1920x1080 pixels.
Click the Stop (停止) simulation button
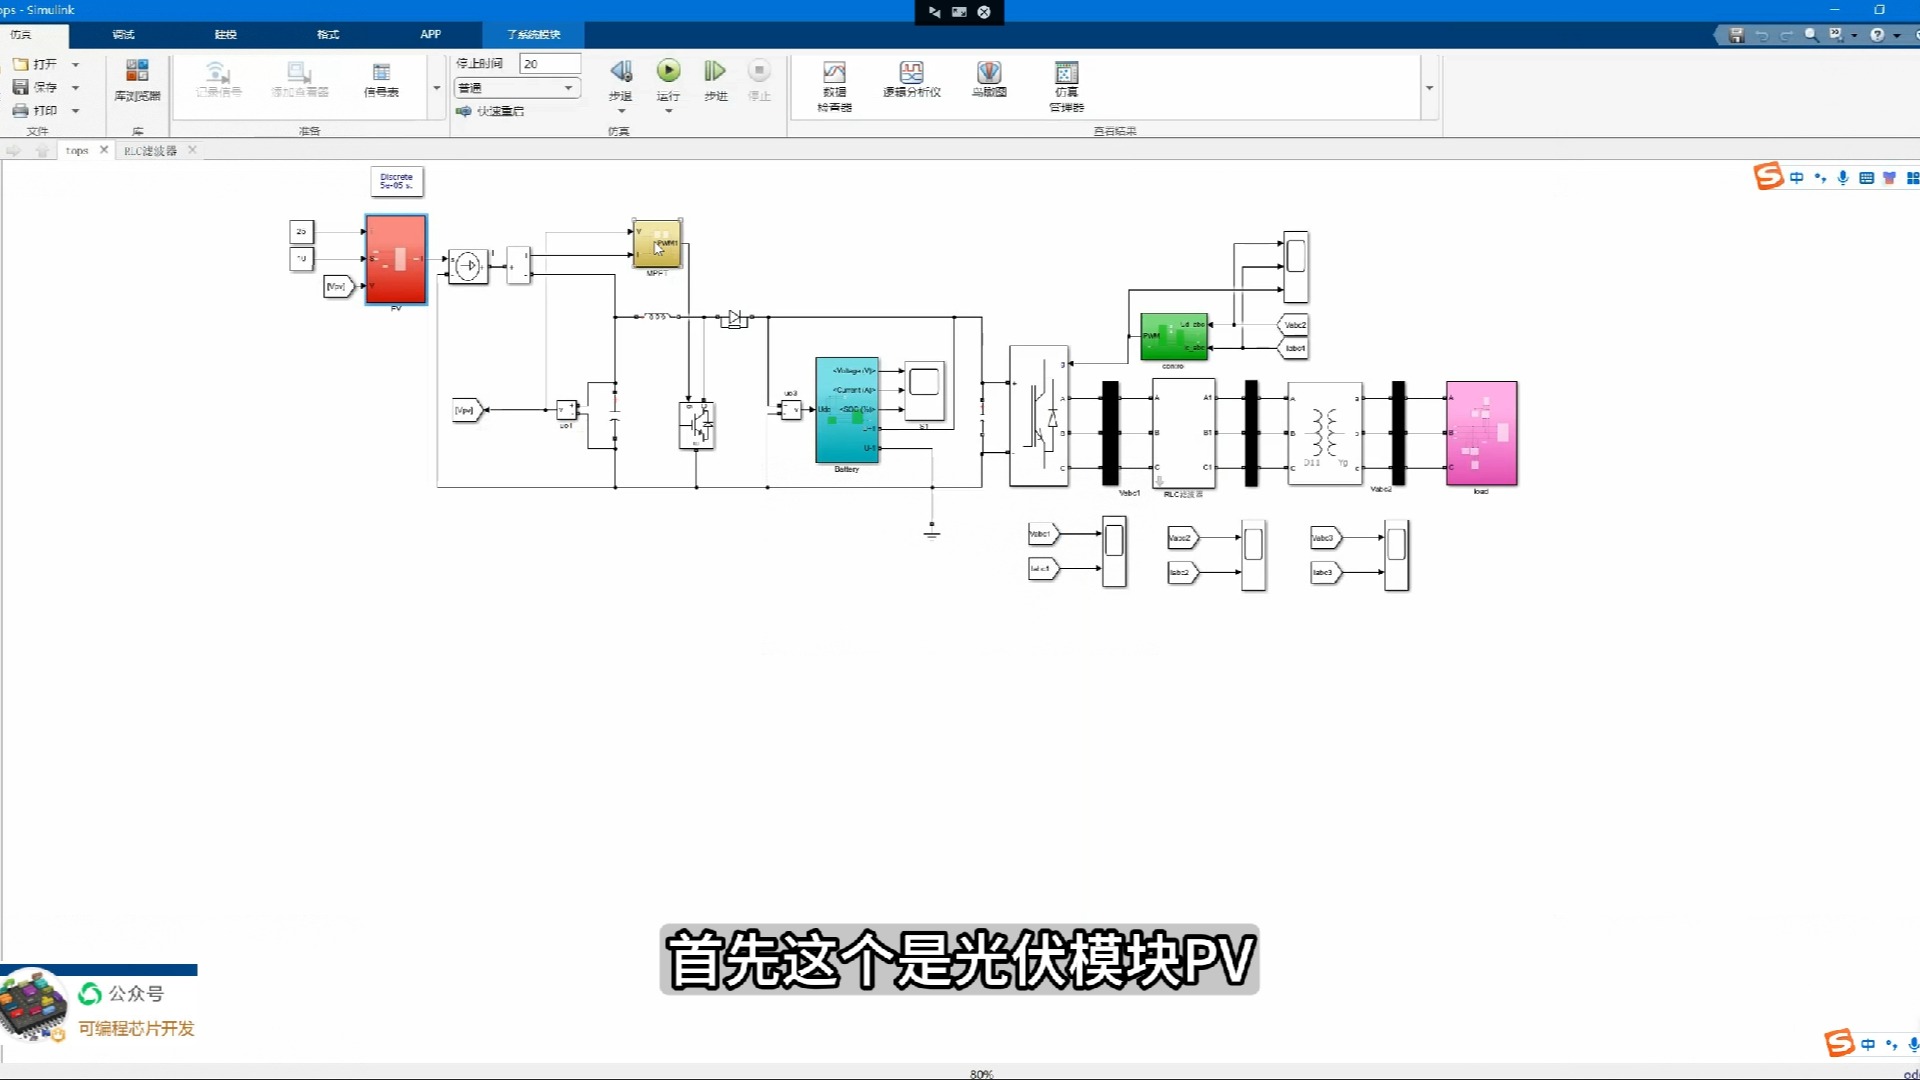[x=759, y=71]
